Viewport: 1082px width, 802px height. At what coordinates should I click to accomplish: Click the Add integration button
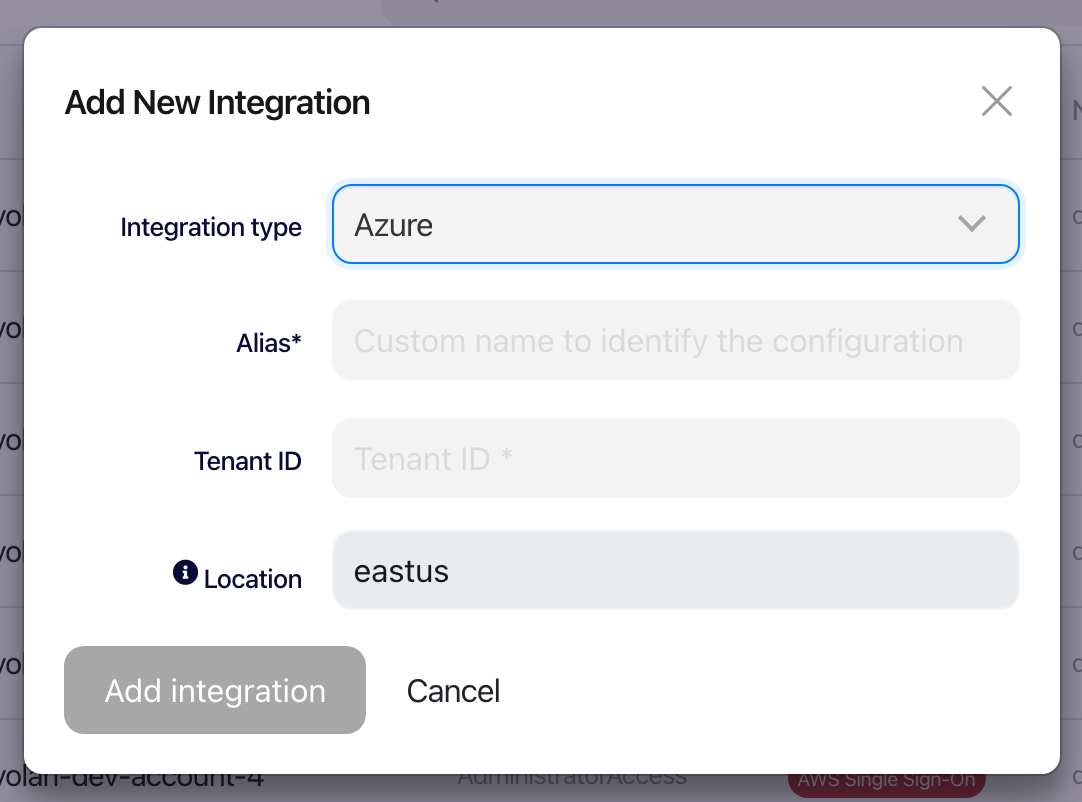(x=214, y=690)
